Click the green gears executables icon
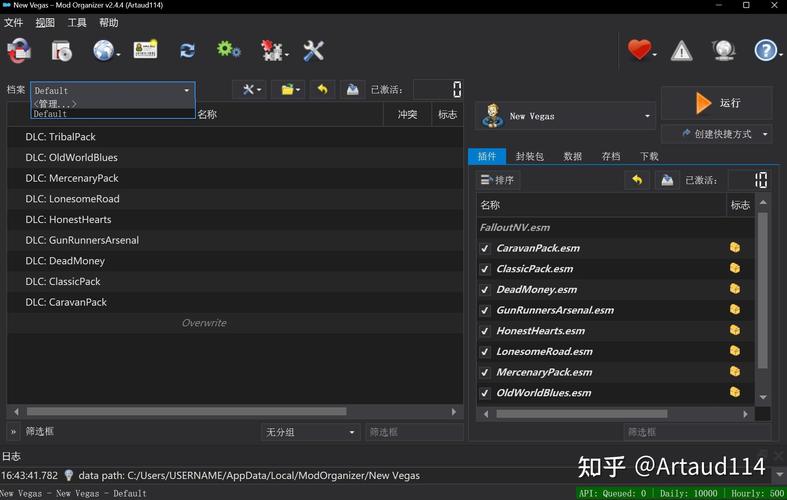 tap(229, 50)
